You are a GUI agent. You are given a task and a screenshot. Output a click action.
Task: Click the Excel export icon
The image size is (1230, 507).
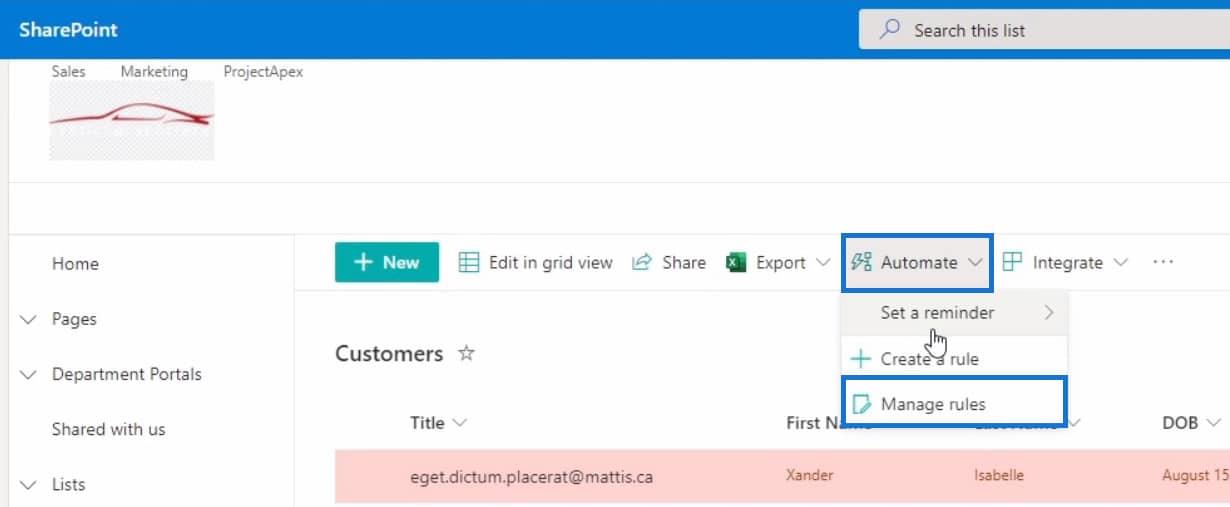point(737,262)
